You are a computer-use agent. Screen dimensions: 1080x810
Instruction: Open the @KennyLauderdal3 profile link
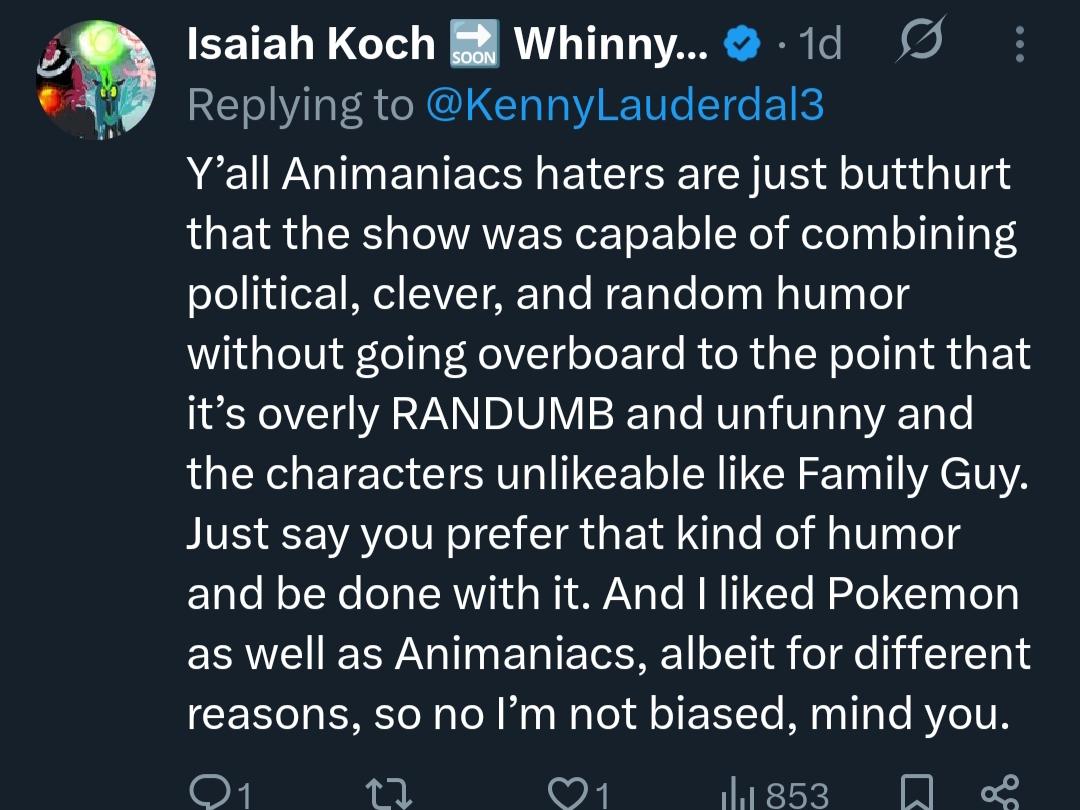[x=624, y=105]
